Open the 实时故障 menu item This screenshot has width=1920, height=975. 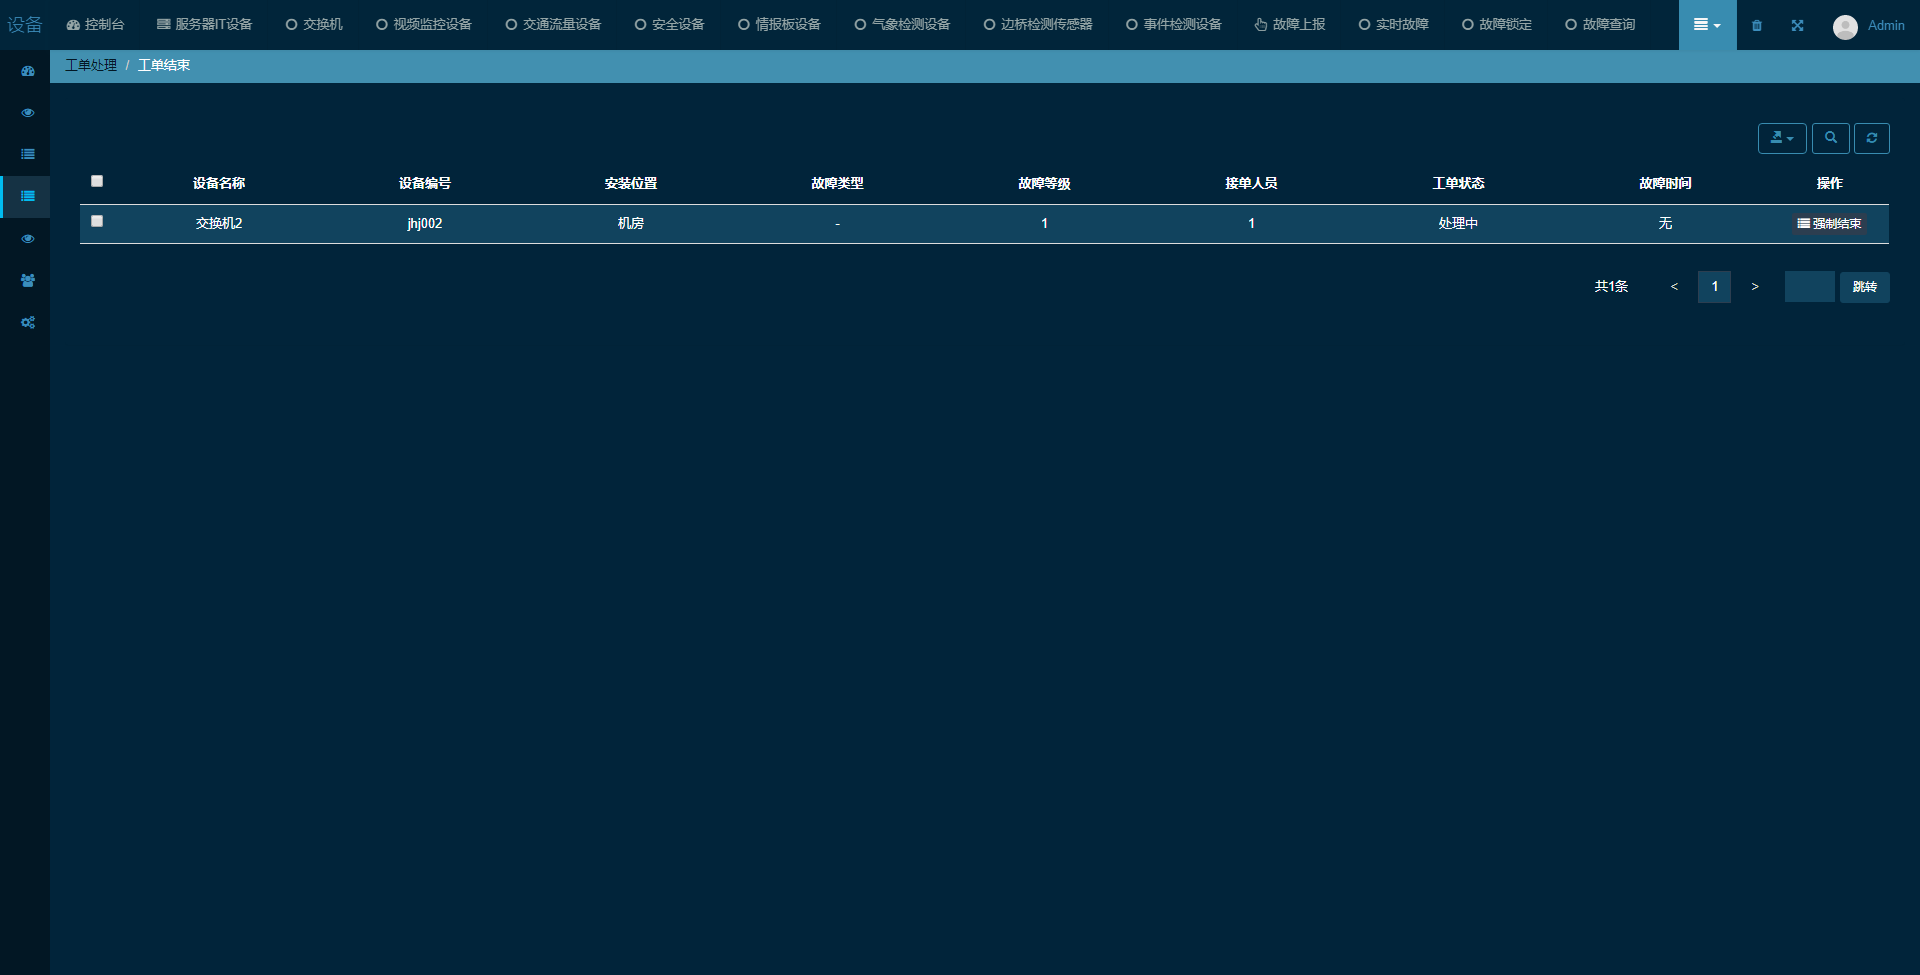point(1393,24)
